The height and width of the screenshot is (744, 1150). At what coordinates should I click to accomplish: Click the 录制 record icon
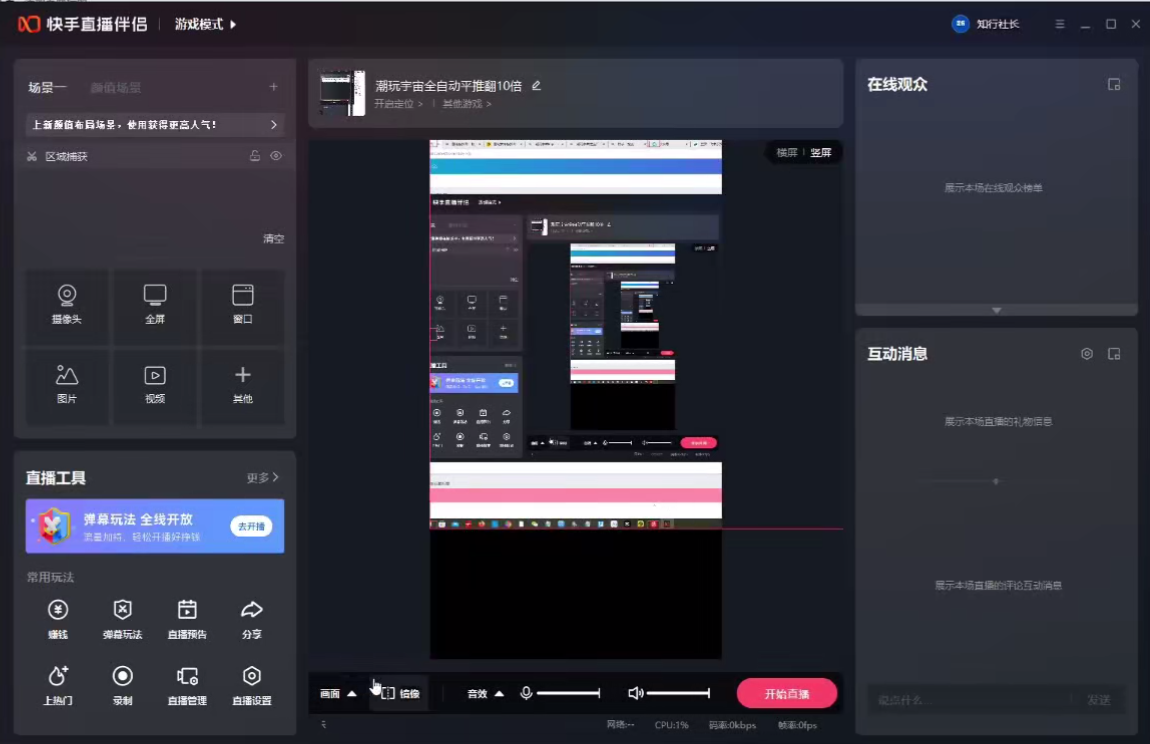(x=122, y=684)
